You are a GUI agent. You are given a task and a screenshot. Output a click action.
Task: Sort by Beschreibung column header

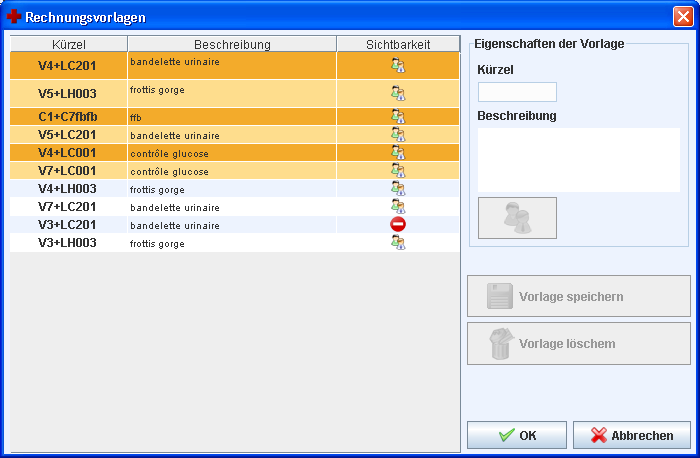click(x=232, y=44)
